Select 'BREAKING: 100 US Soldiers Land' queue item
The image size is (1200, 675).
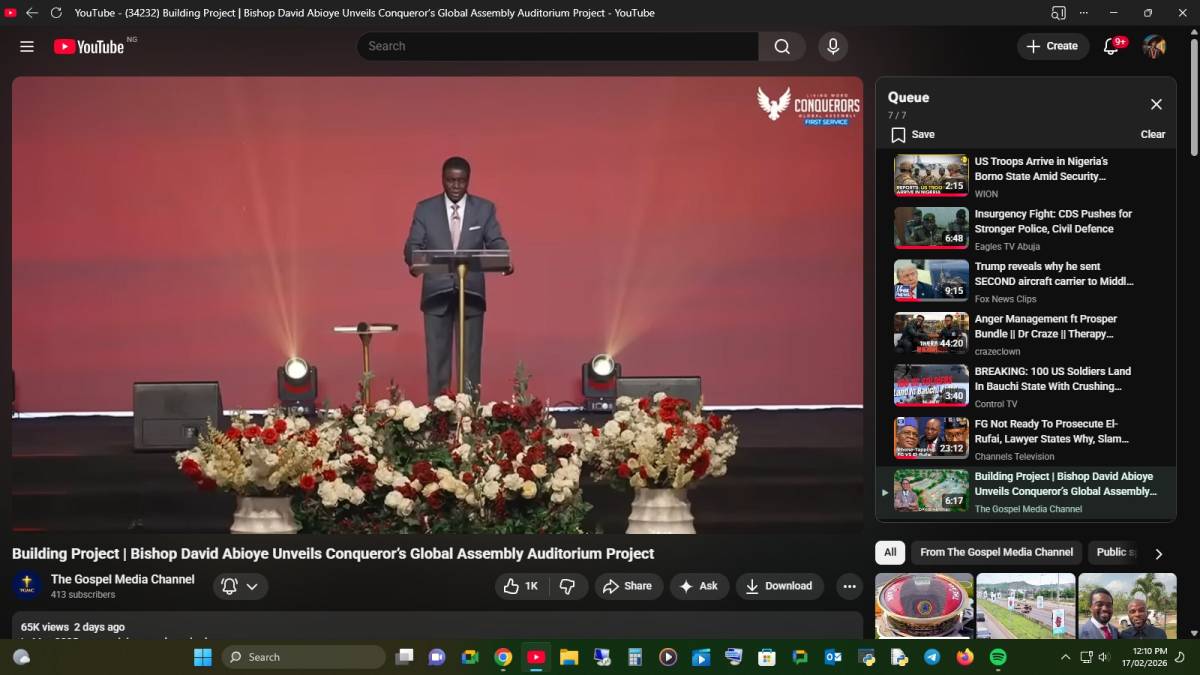(1025, 386)
